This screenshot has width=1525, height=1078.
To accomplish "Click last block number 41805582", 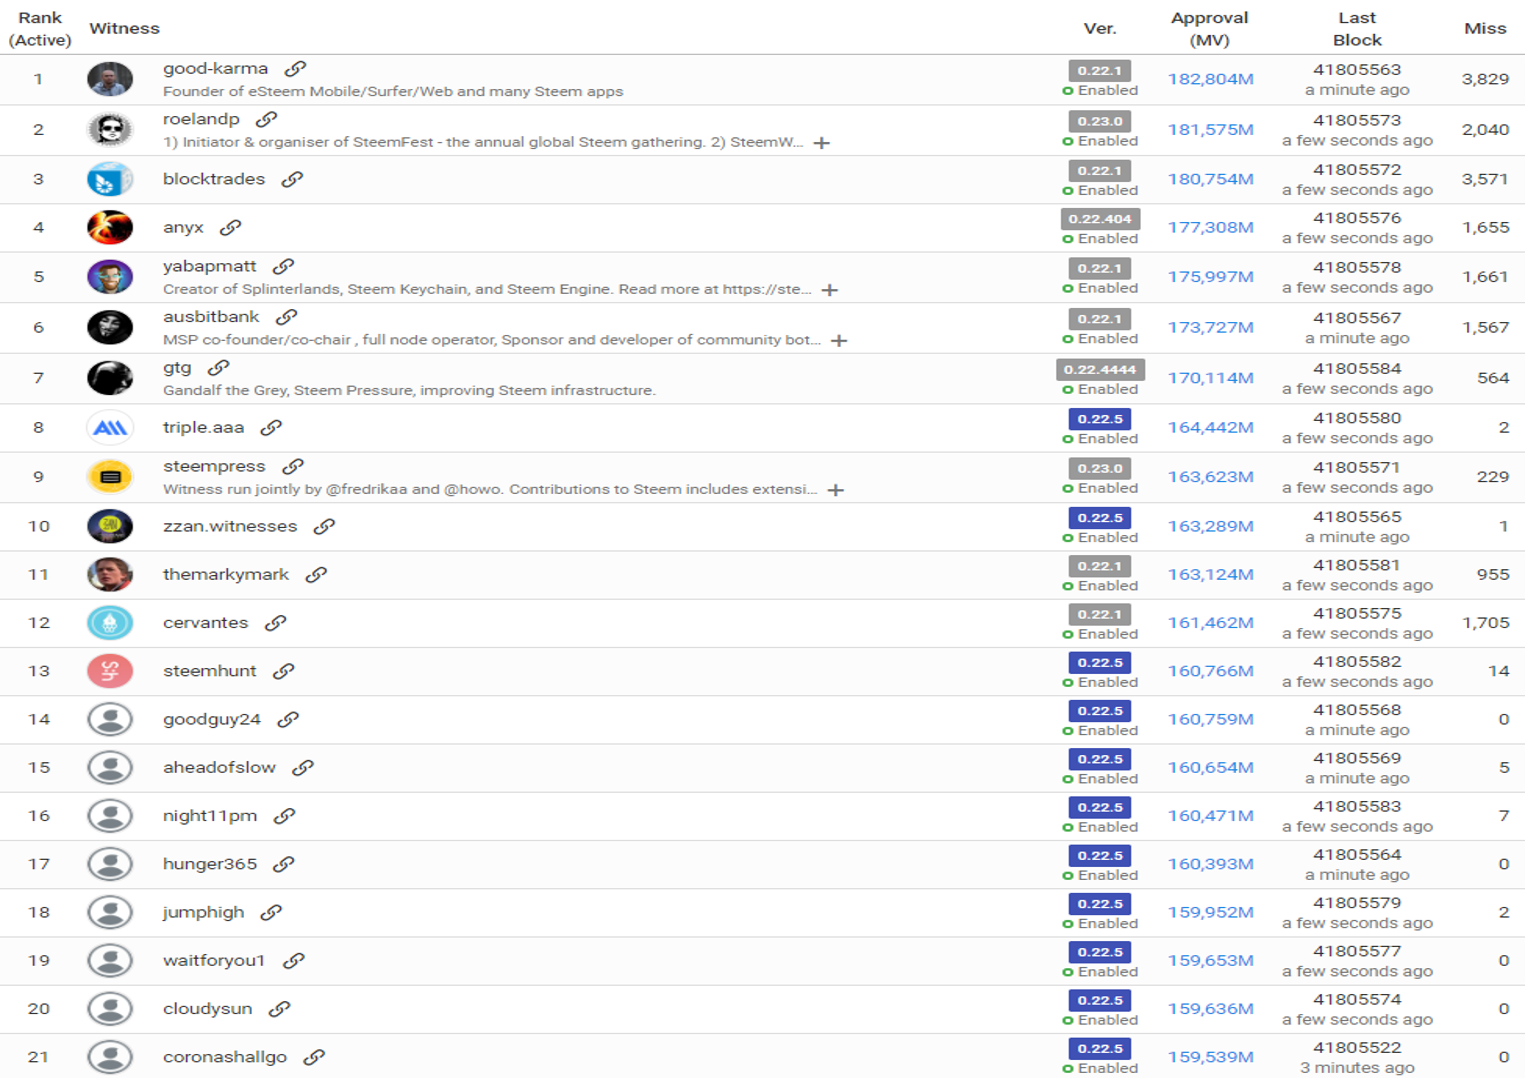I will pyautogui.click(x=1357, y=662).
